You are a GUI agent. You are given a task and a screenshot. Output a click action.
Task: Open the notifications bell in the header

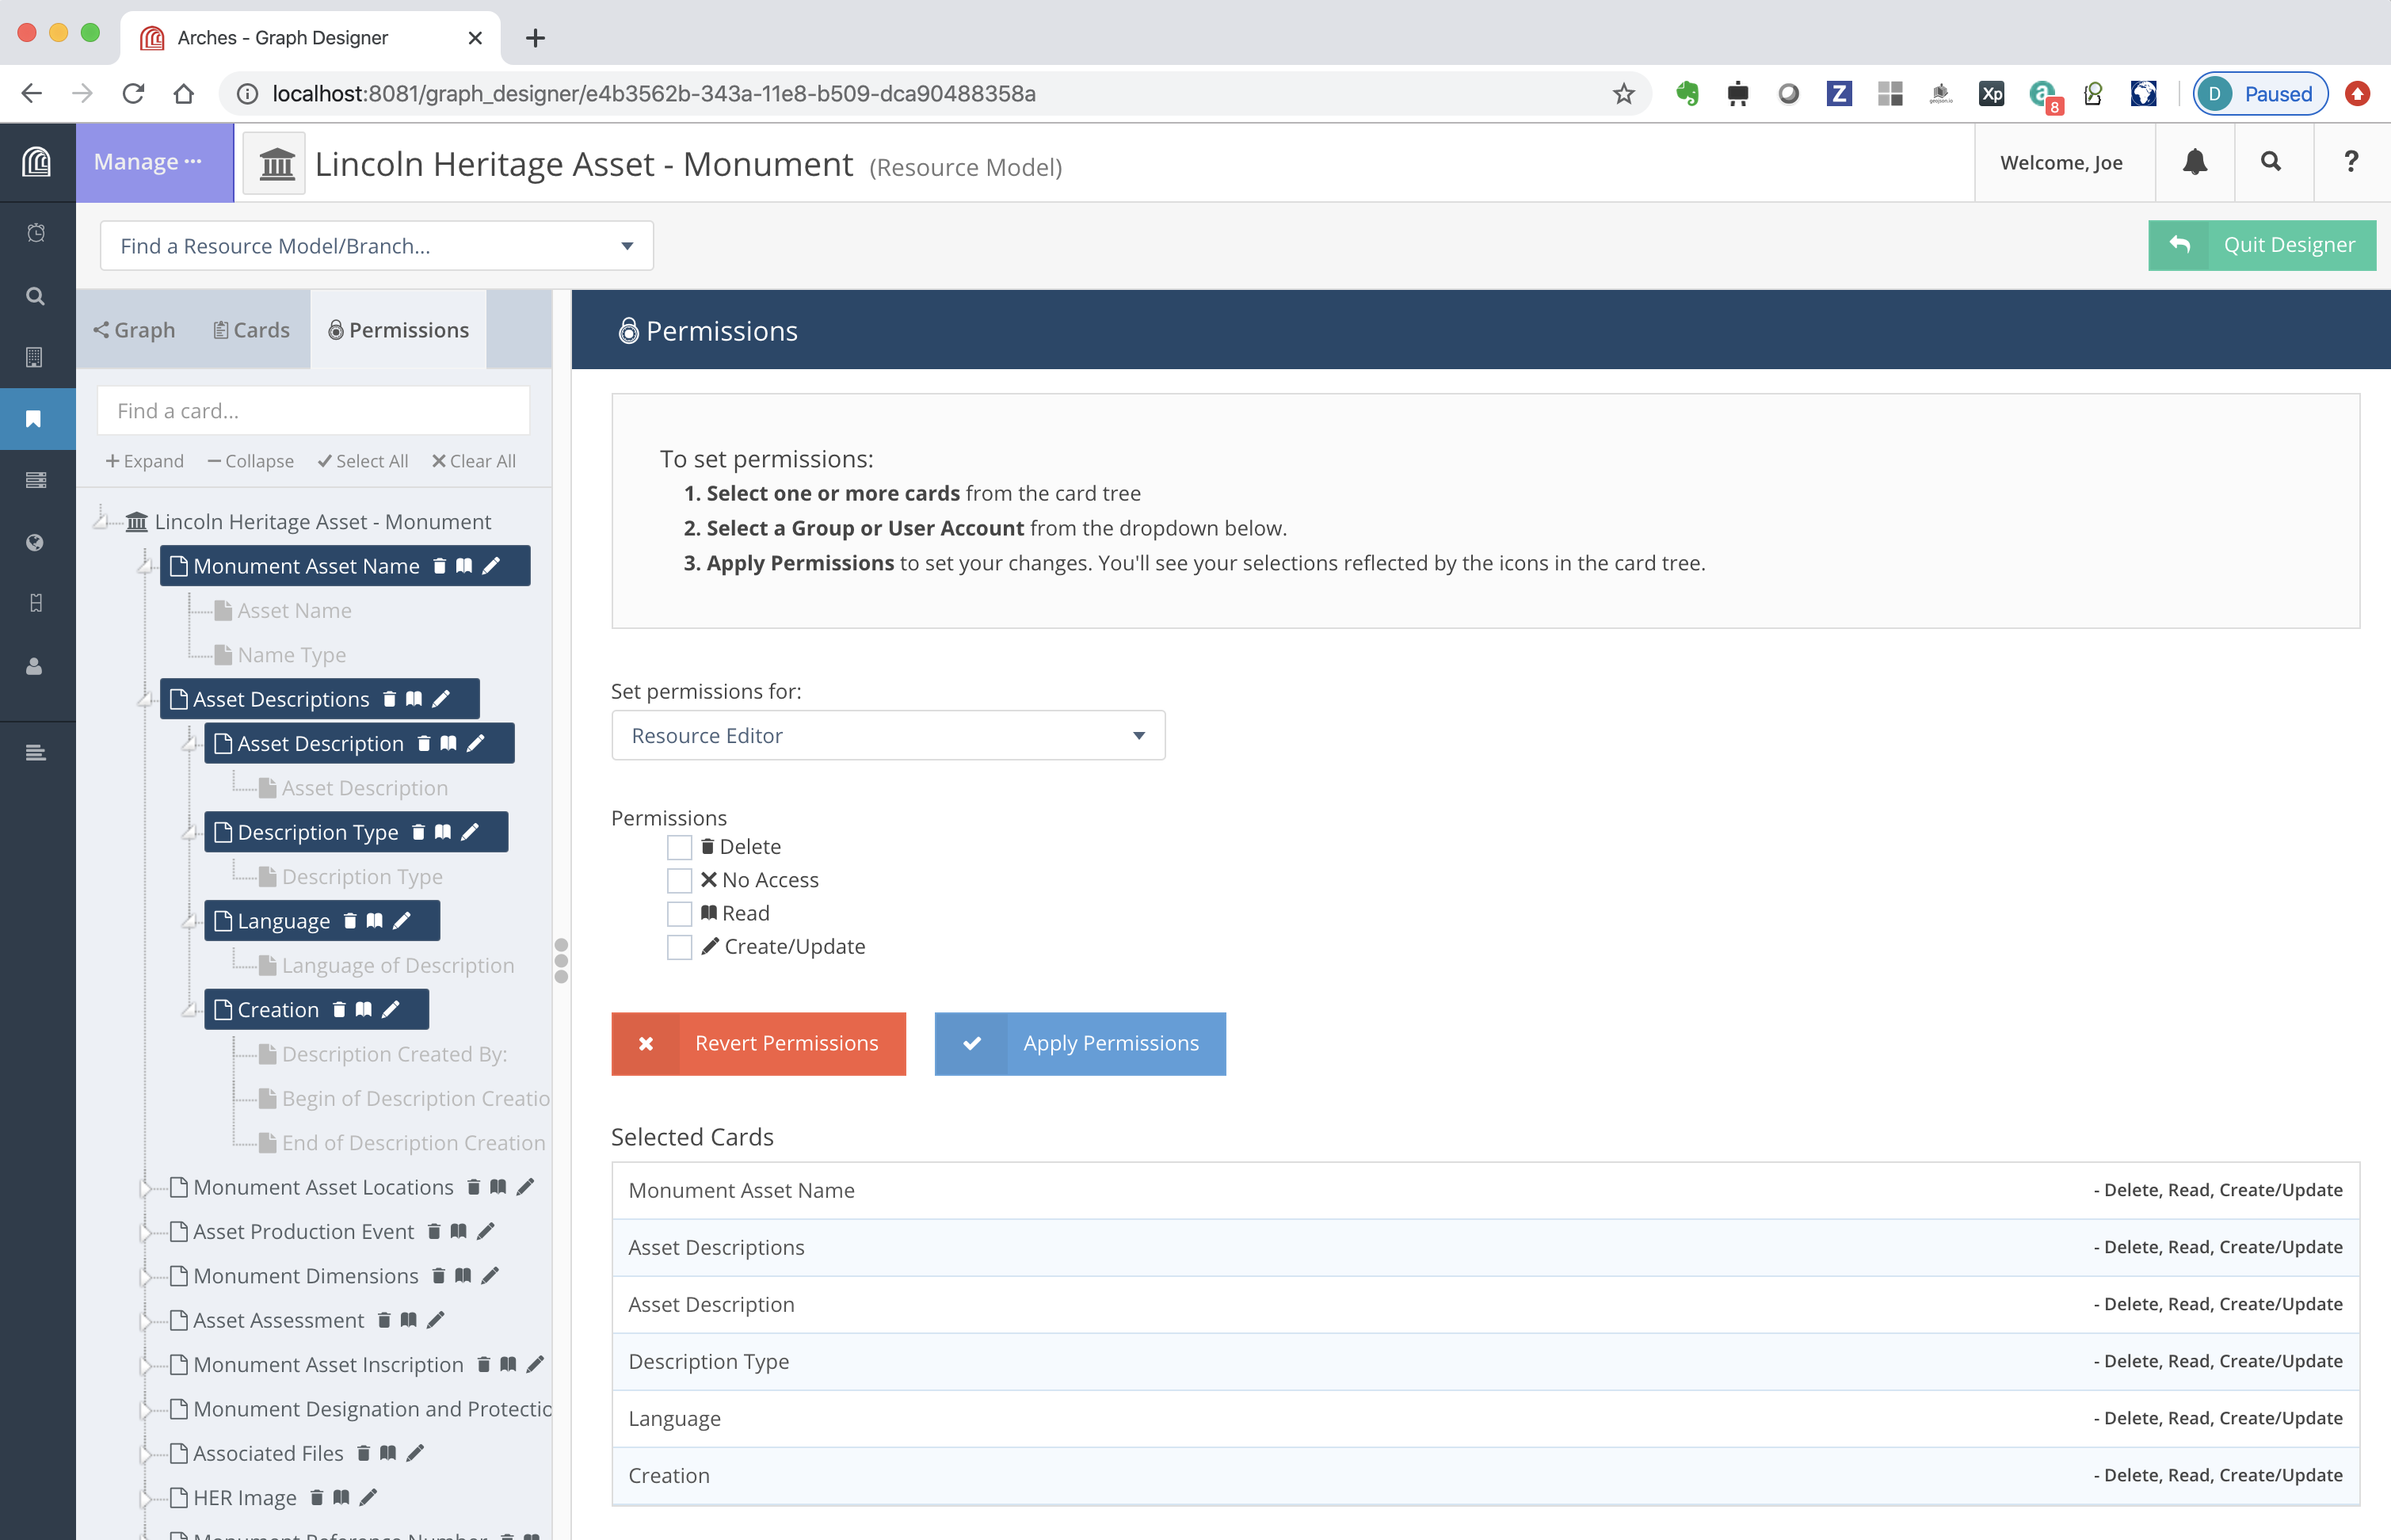[2194, 161]
